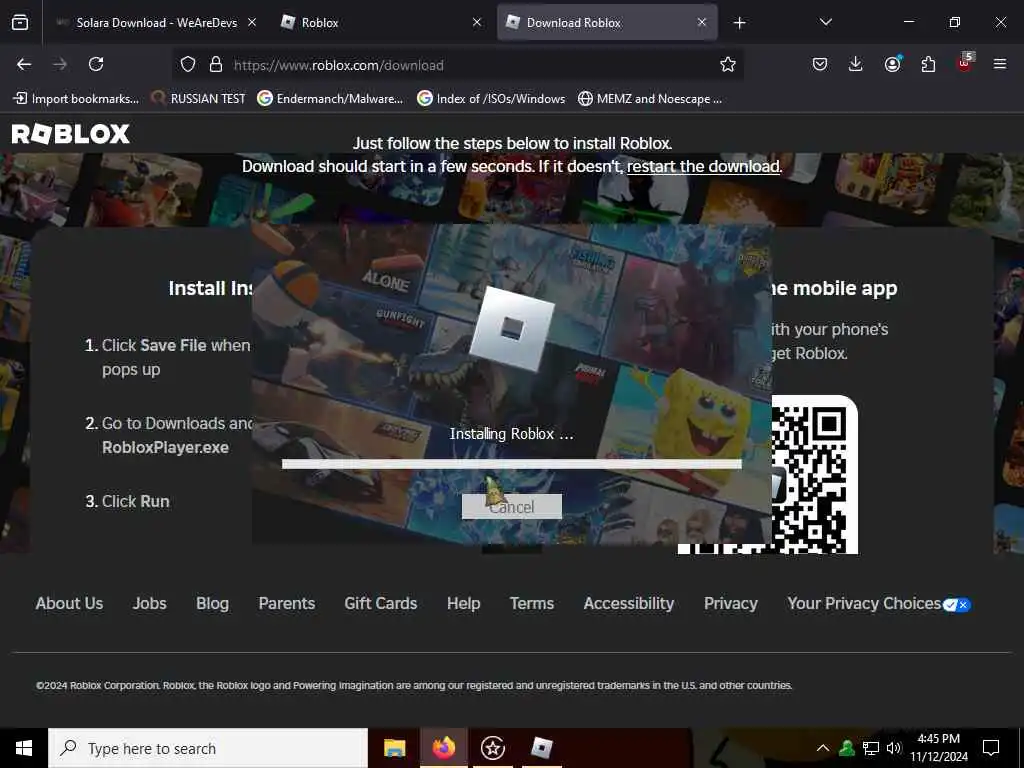The image size is (1024, 768).
Task: Open Blog footer link
Action: point(212,603)
